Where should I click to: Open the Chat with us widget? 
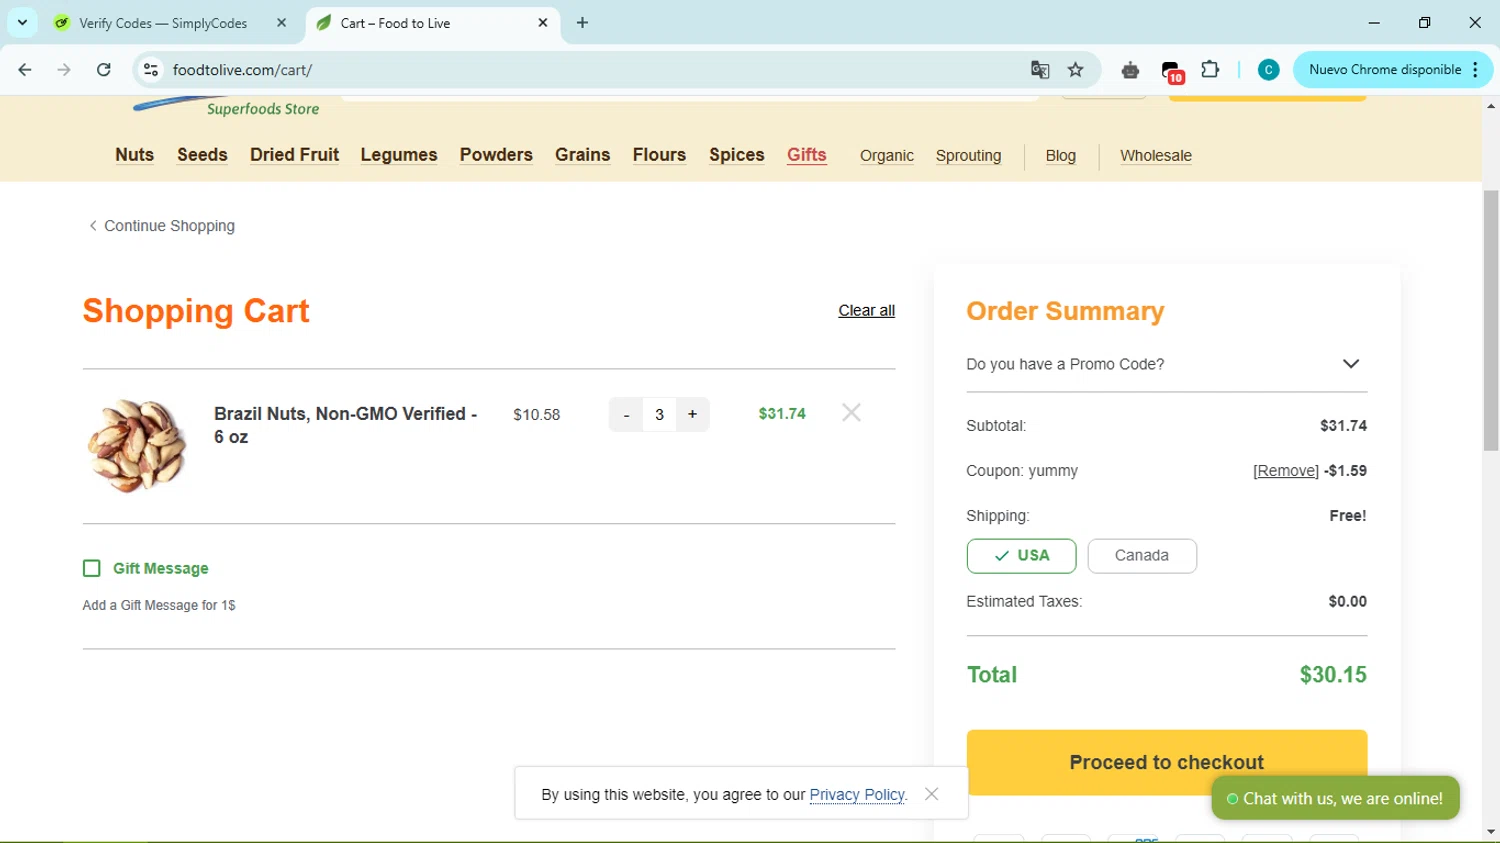[x=1335, y=798]
